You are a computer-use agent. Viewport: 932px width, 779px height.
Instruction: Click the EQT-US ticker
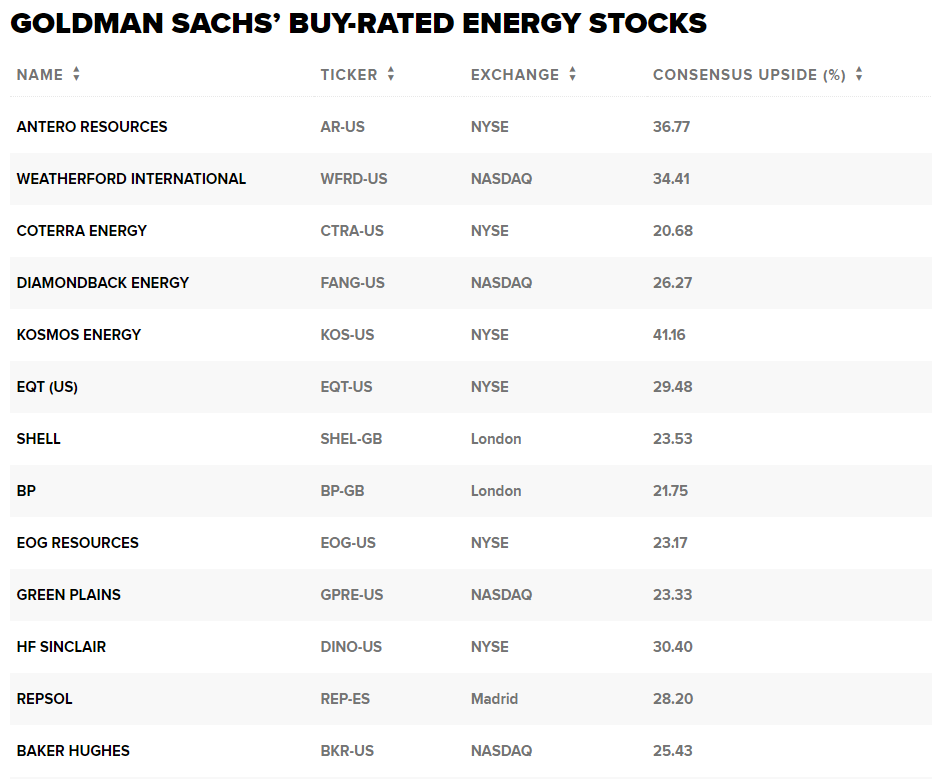tap(347, 387)
